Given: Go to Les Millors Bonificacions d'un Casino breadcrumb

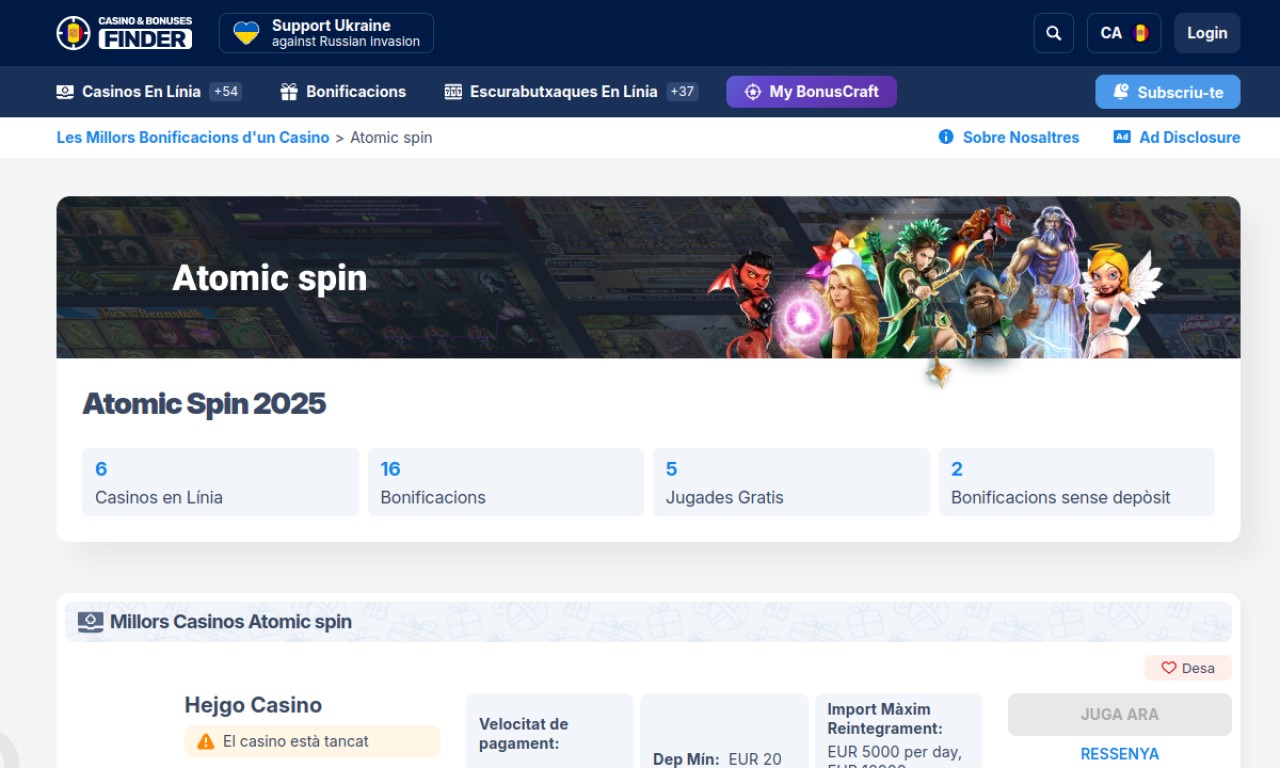Looking at the screenshot, I should pos(193,137).
